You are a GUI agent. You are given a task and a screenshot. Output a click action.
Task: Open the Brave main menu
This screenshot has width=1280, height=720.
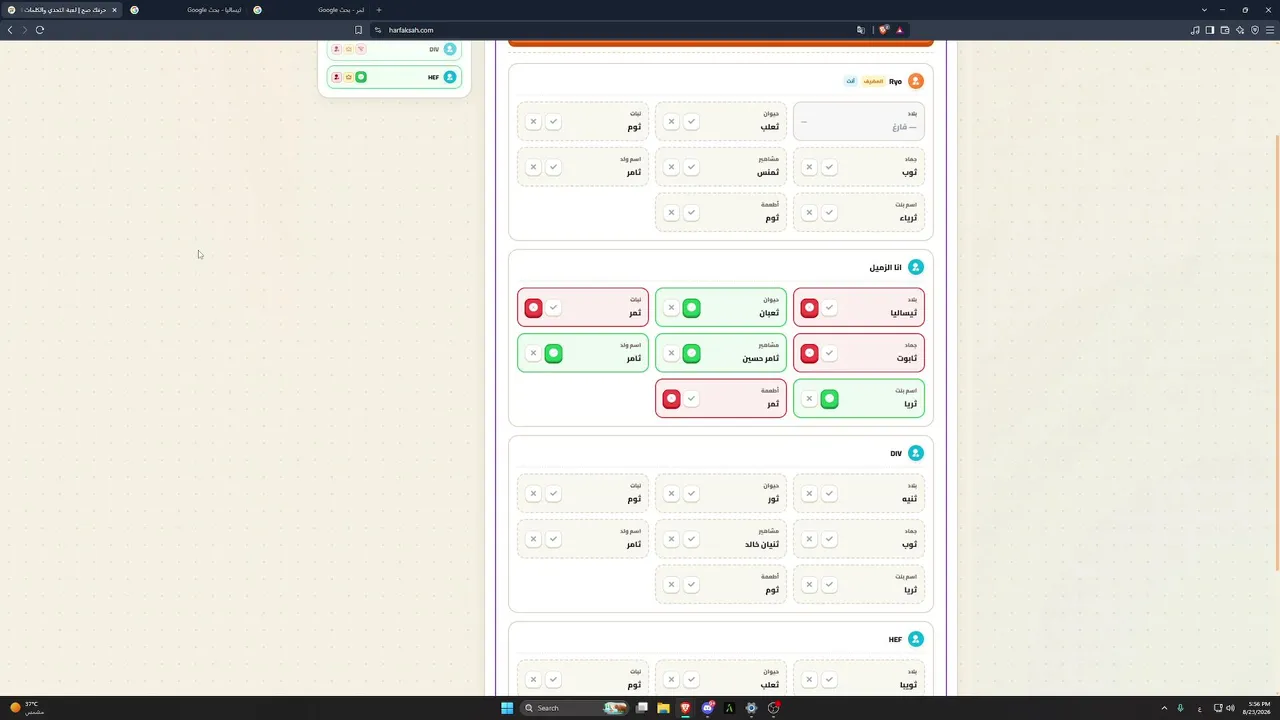(1270, 30)
